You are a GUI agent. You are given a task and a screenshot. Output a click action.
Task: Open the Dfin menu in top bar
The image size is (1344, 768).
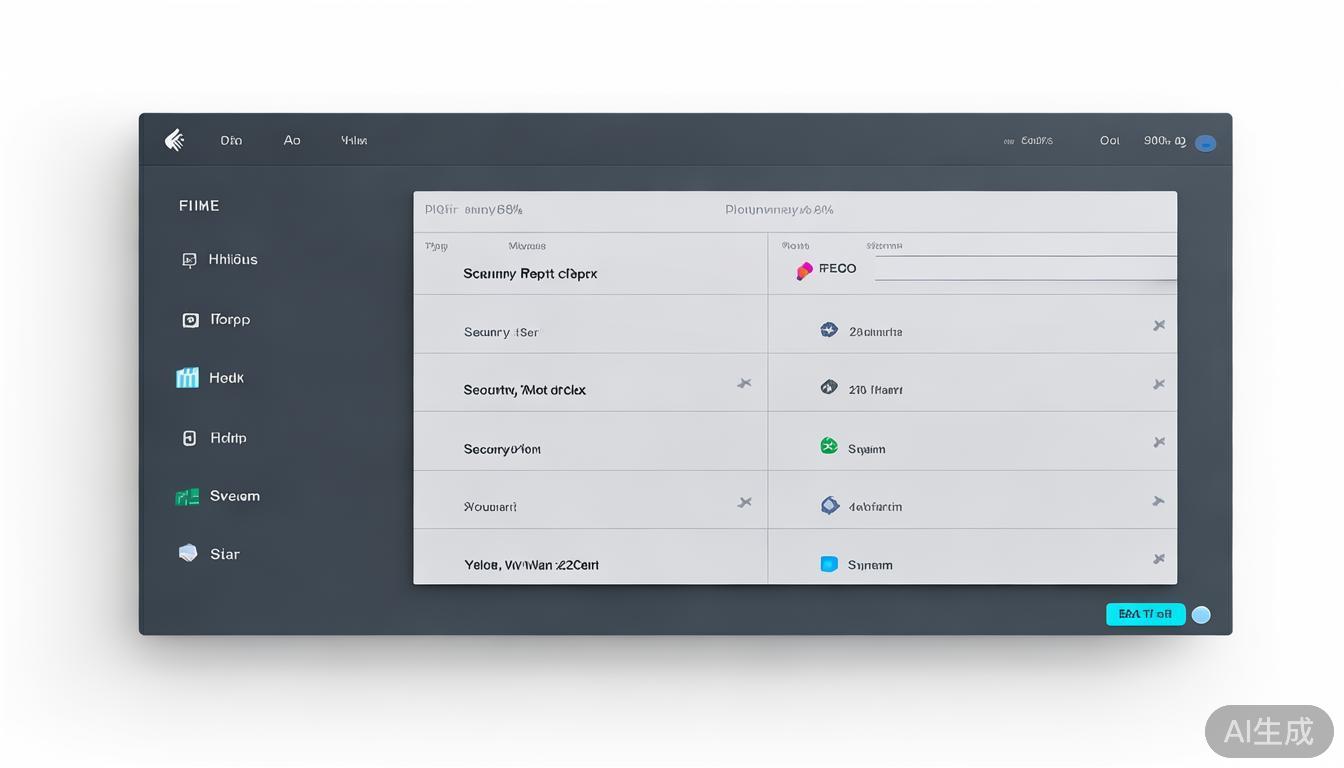[x=231, y=141]
